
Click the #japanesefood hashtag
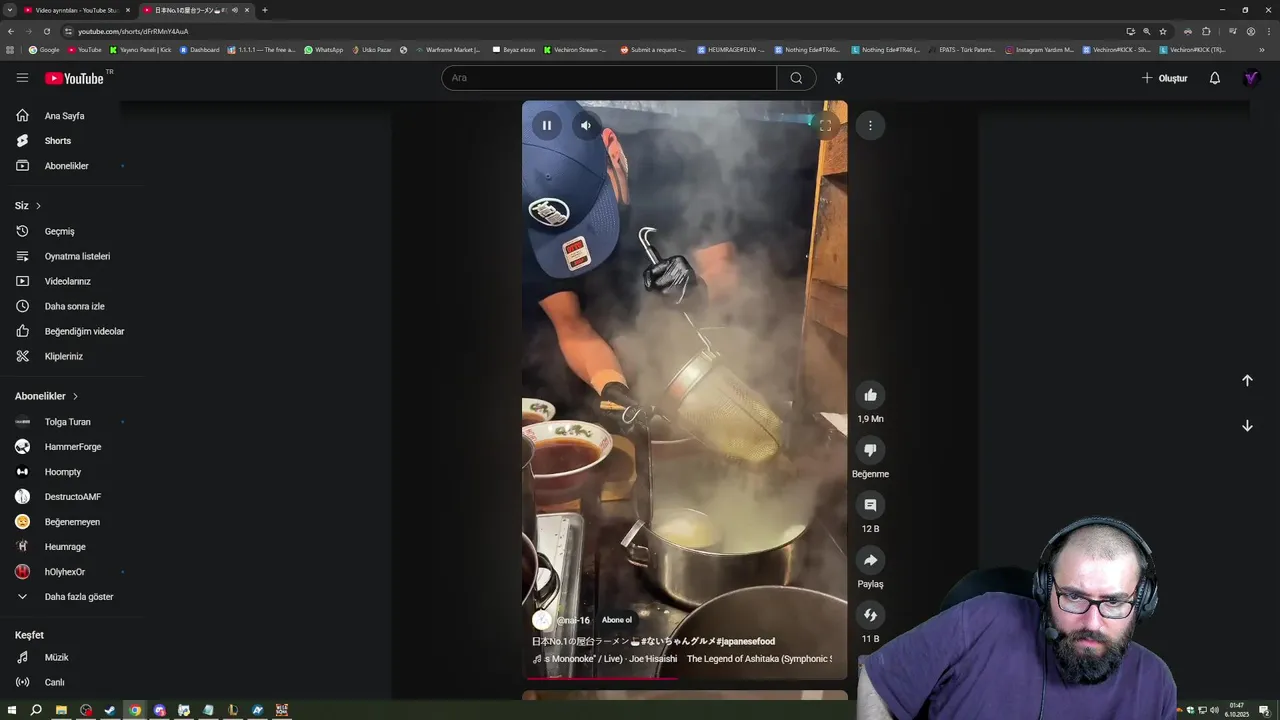(745, 641)
